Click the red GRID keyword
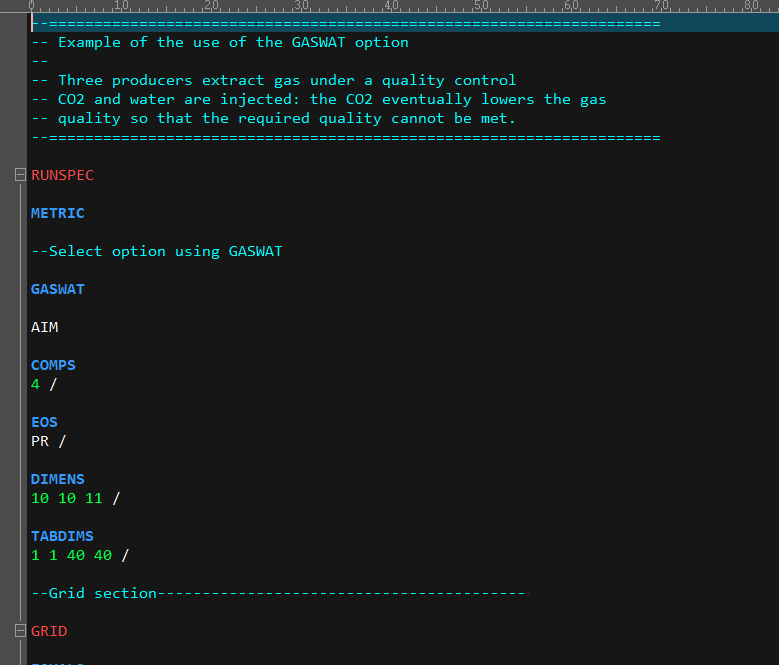 (x=48, y=631)
